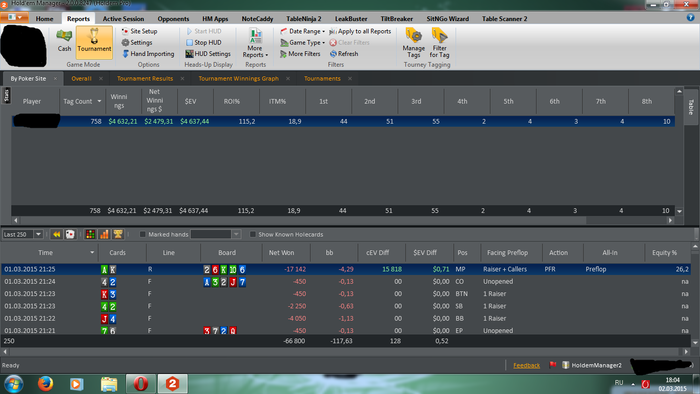
Task: Select hand row 01.03.2015 21:24
Action: click(x=346, y=282)
